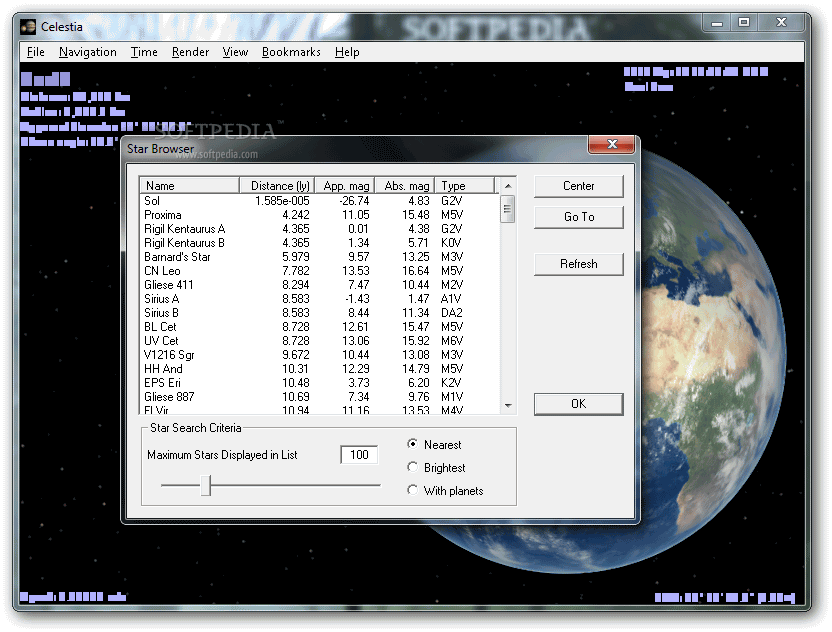Close the Star Browser dialog
832x632 pixels.
click(x=611, y=144)
